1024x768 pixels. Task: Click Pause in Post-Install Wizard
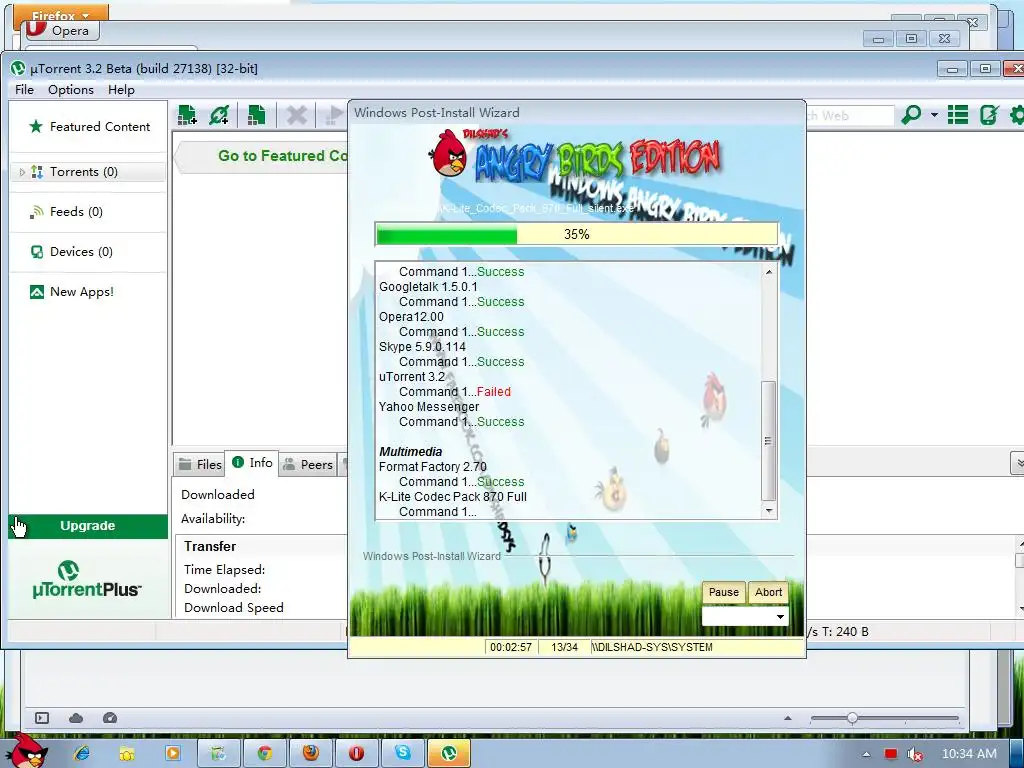724,592
